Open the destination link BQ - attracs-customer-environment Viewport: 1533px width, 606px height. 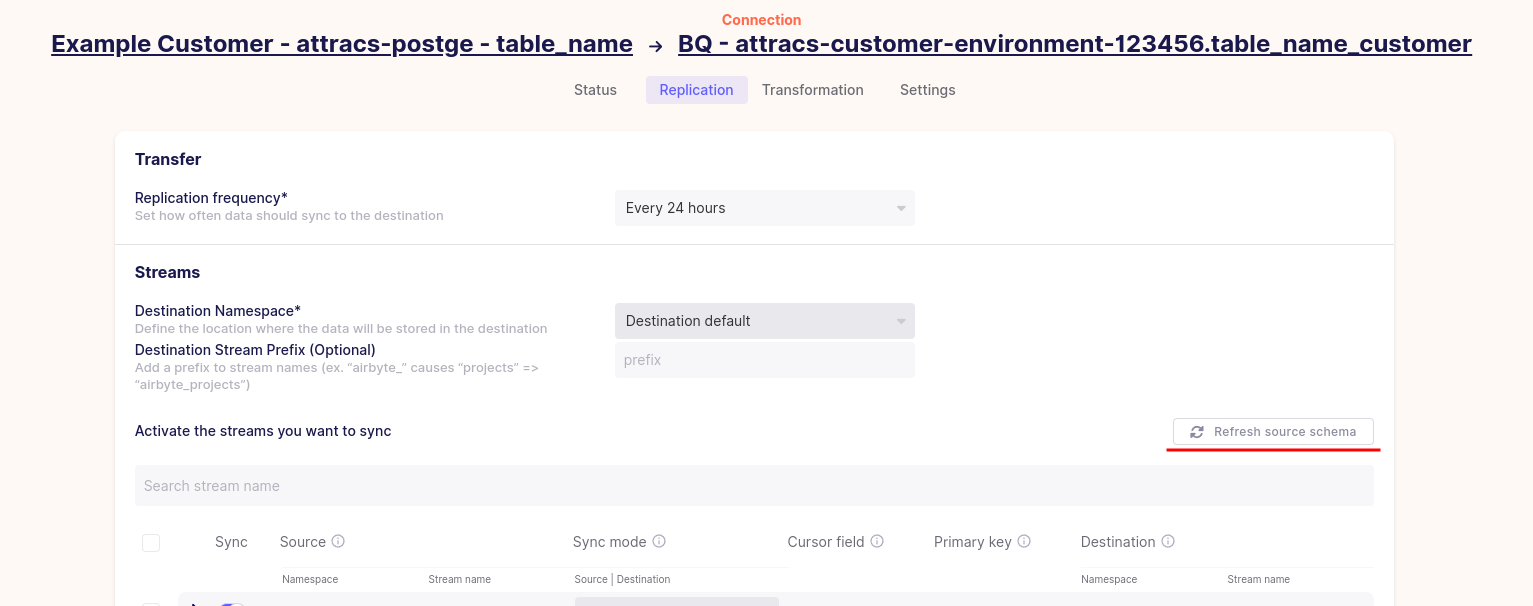[x=1075, y=44]
